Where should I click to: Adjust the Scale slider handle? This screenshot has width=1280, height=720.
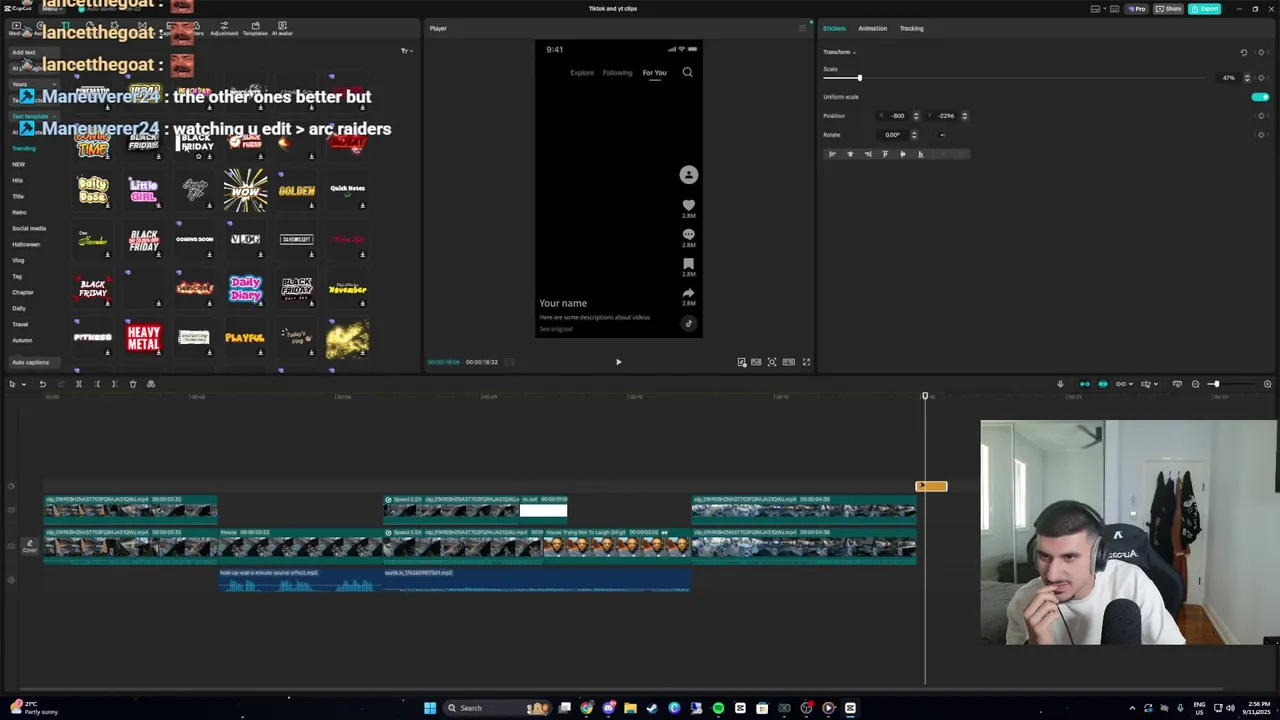point(859,78)
